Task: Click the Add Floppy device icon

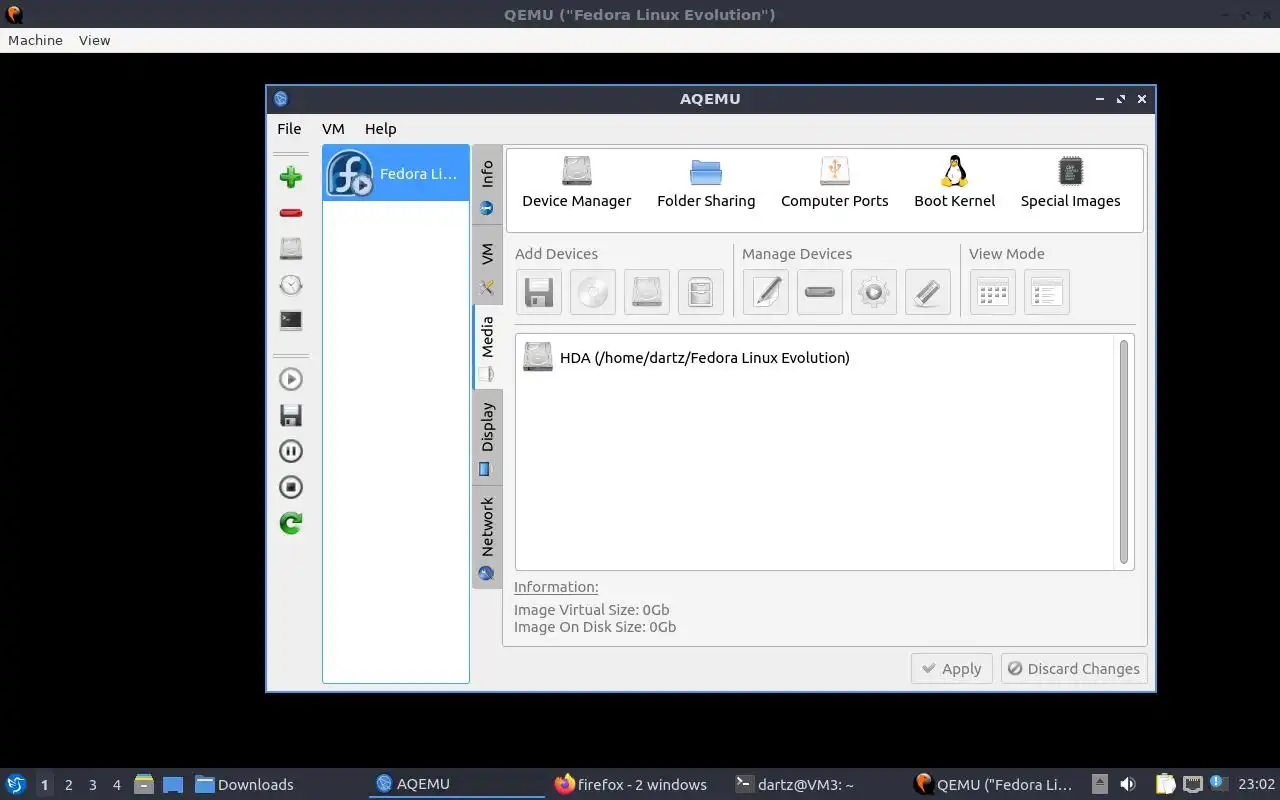Action: click(539, 292)
